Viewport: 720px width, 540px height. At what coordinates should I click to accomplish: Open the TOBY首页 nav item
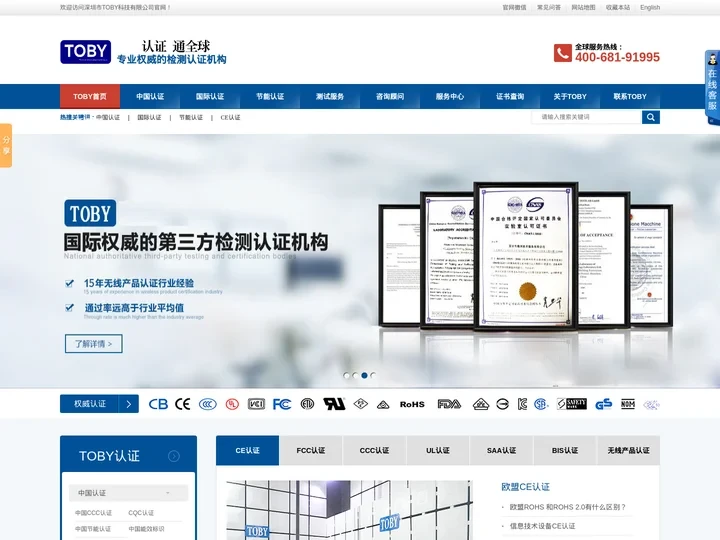[90, 96]
